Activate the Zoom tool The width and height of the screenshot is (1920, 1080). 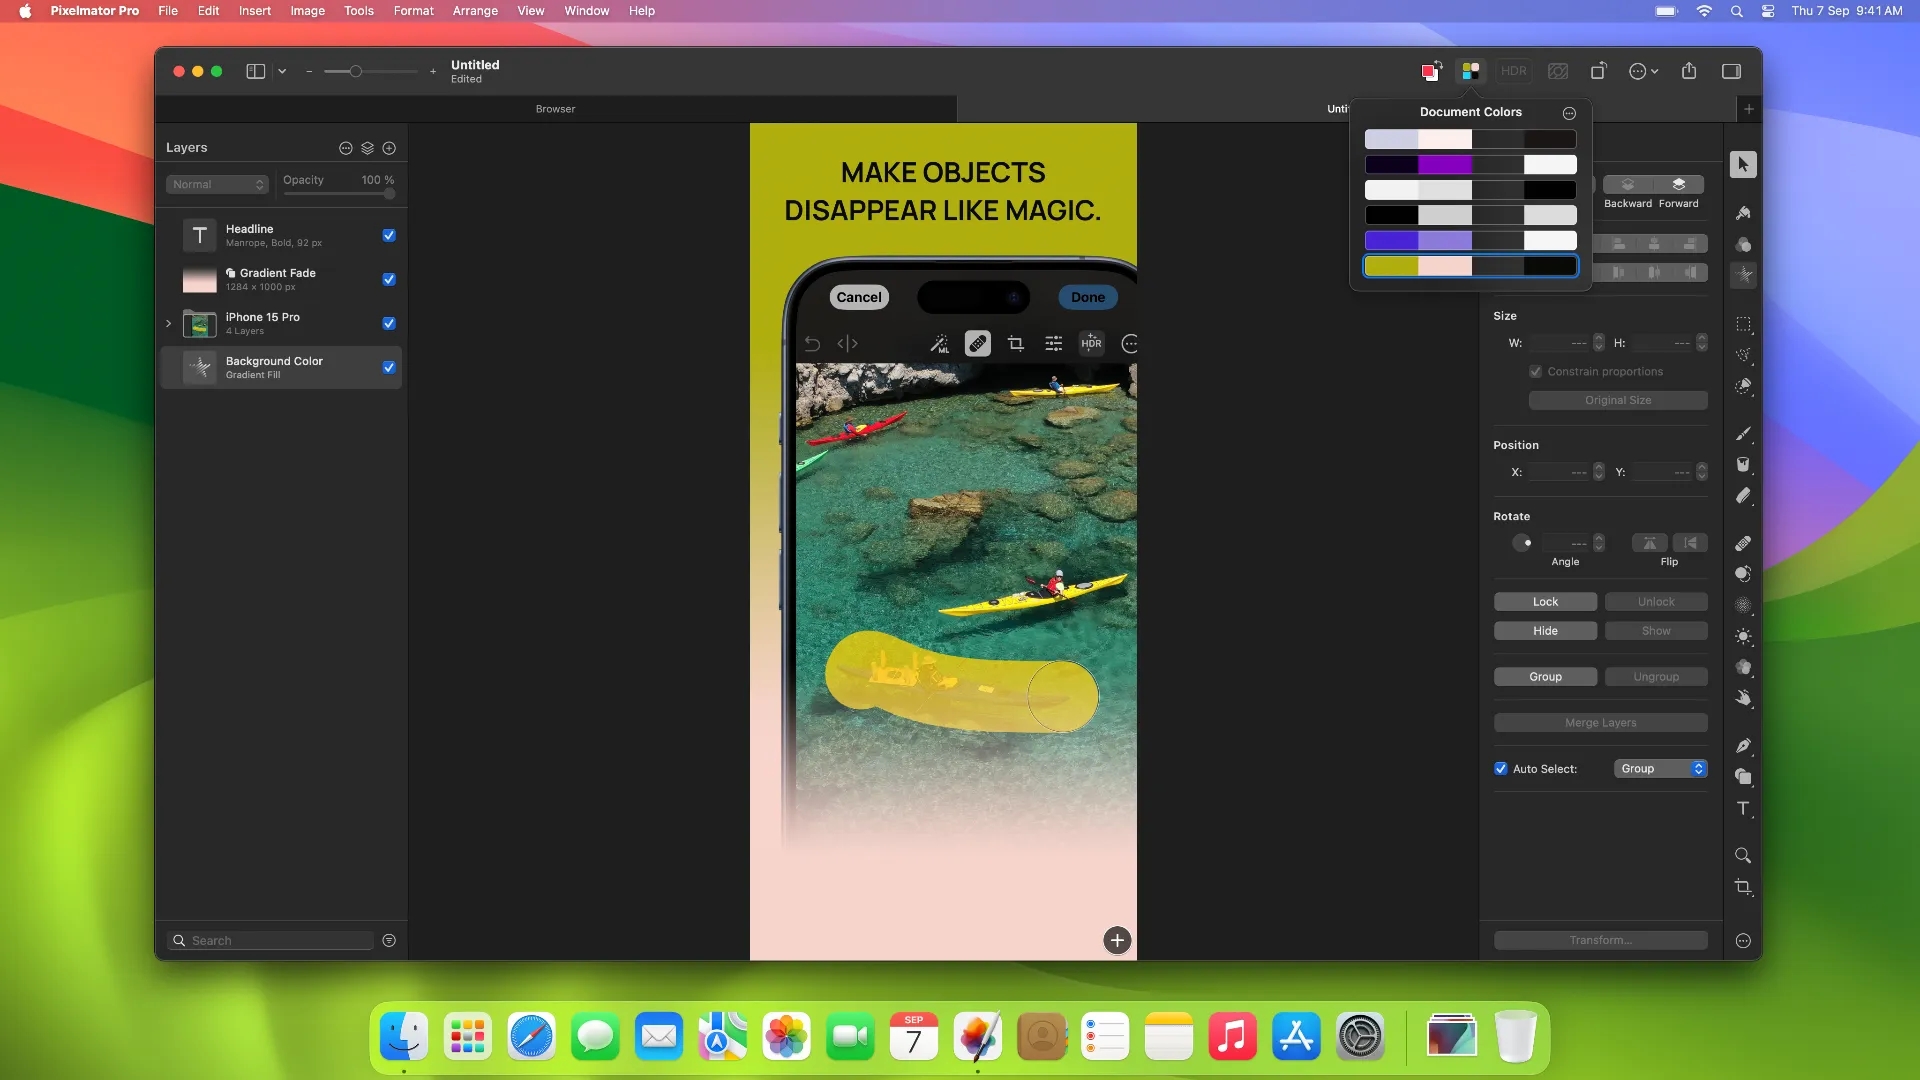tap(1742, 856)
